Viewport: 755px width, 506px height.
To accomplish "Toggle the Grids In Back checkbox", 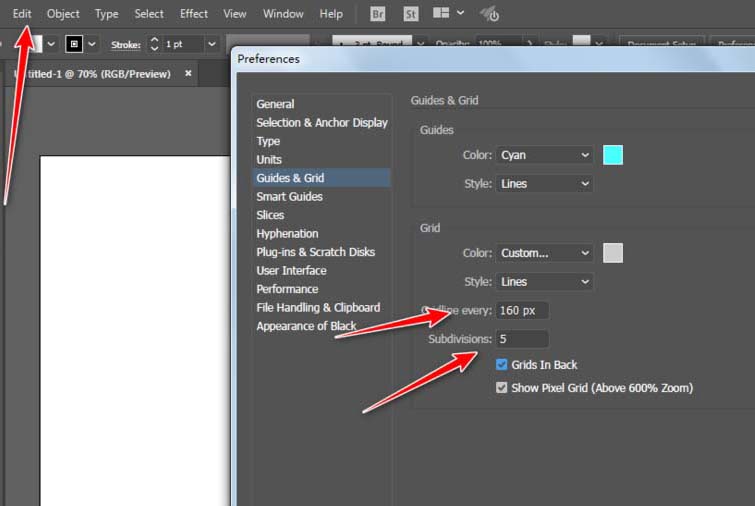I will pos(502,365).
